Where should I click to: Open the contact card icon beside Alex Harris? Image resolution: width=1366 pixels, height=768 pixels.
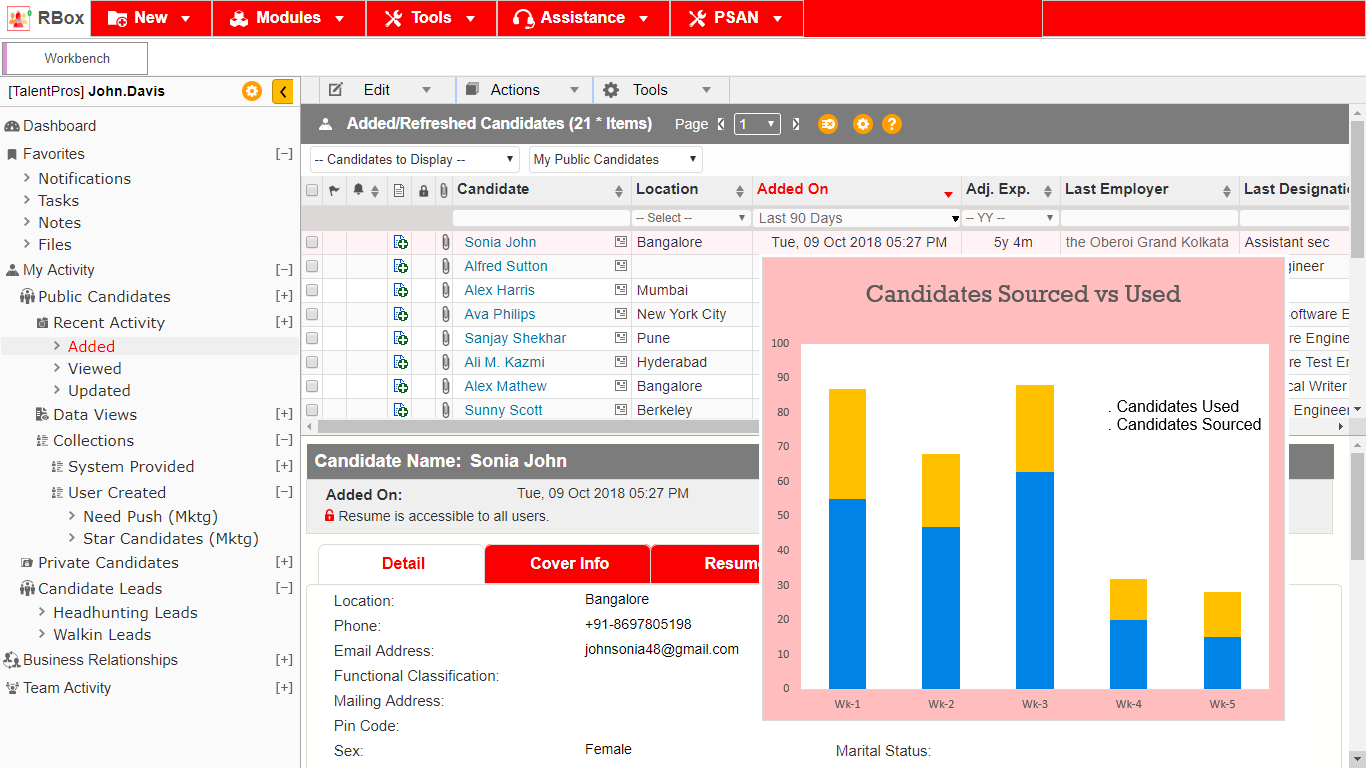pyautogui.click(x=621, y=290)
